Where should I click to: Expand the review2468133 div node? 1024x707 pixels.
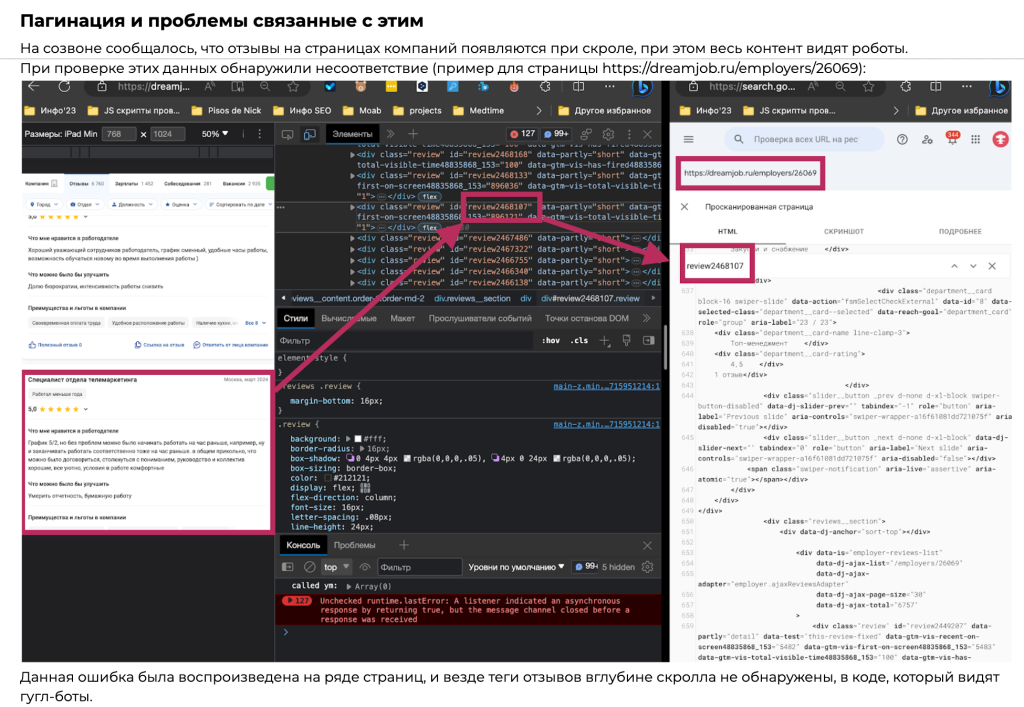pyautogui.click(x=353, y=176)
